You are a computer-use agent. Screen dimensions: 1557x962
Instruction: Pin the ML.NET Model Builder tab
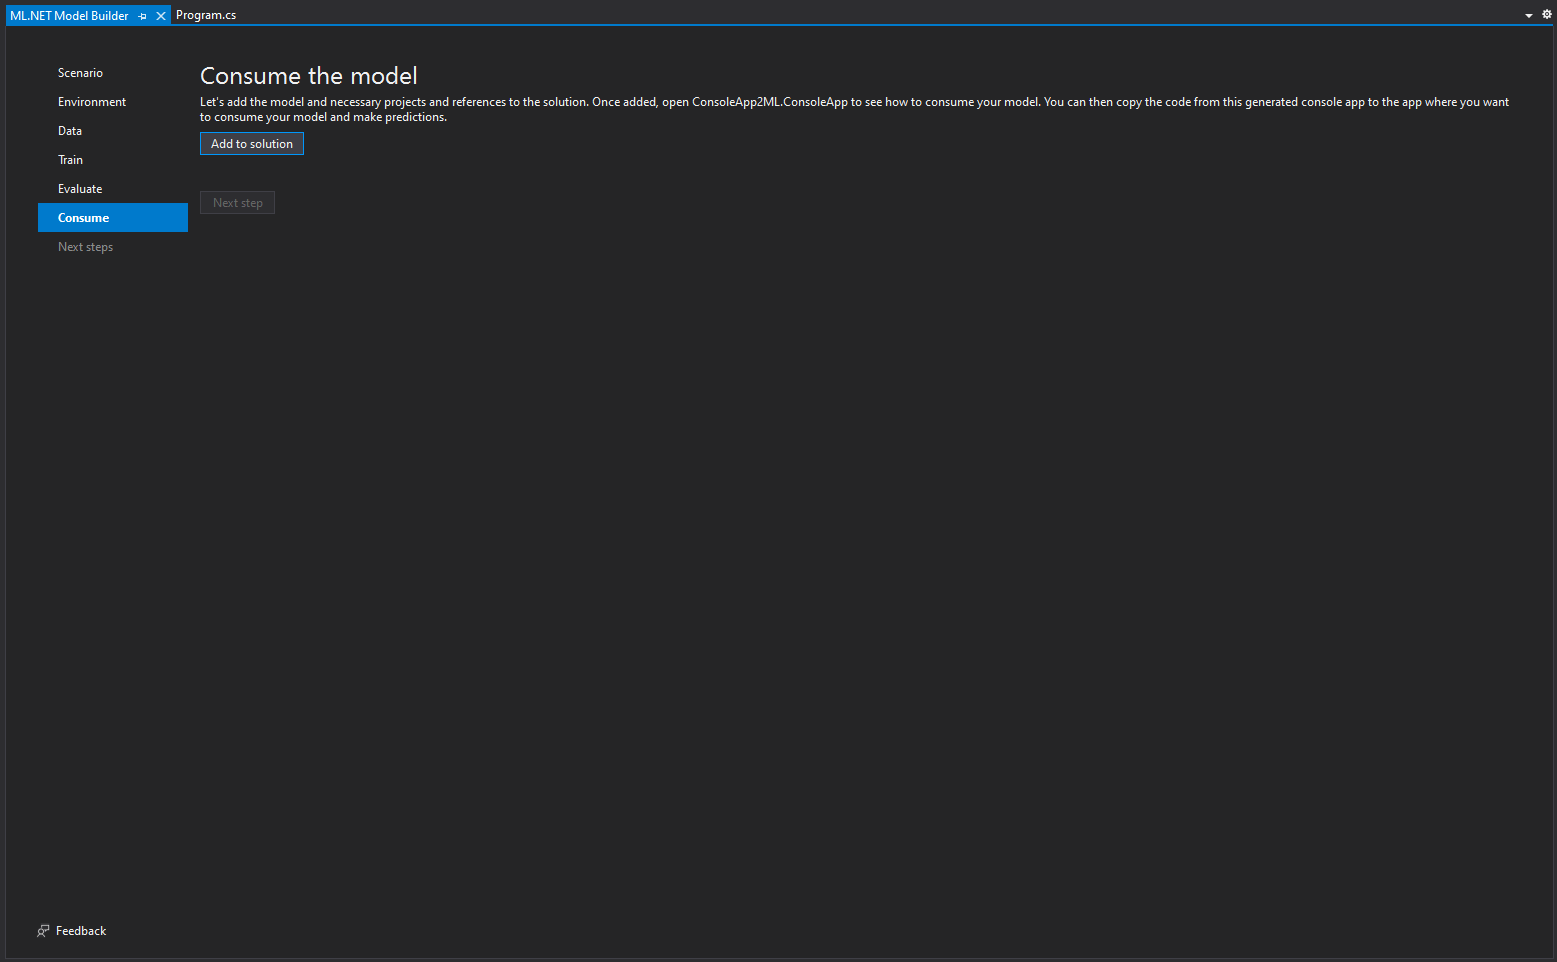pos(143,16)
